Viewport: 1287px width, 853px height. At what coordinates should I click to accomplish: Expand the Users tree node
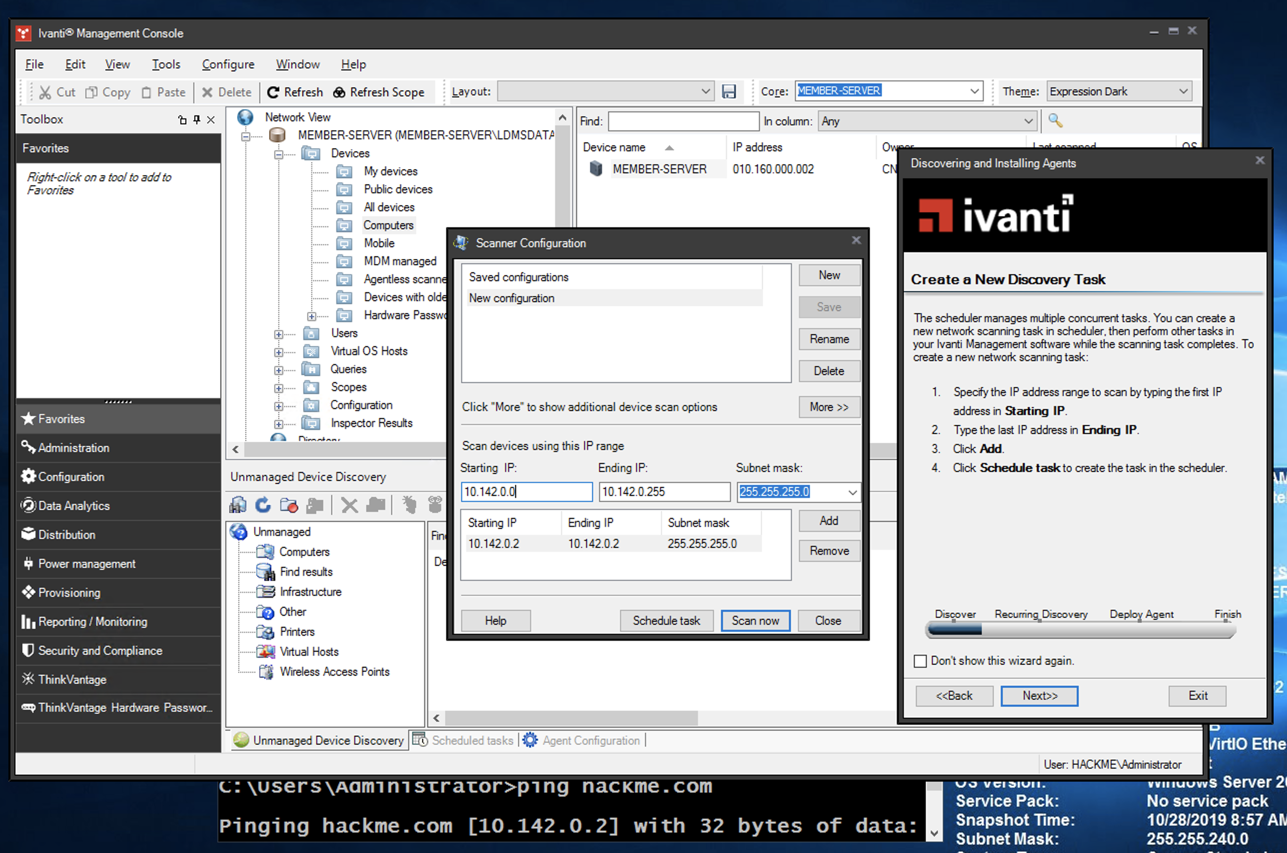click(279, 334)
